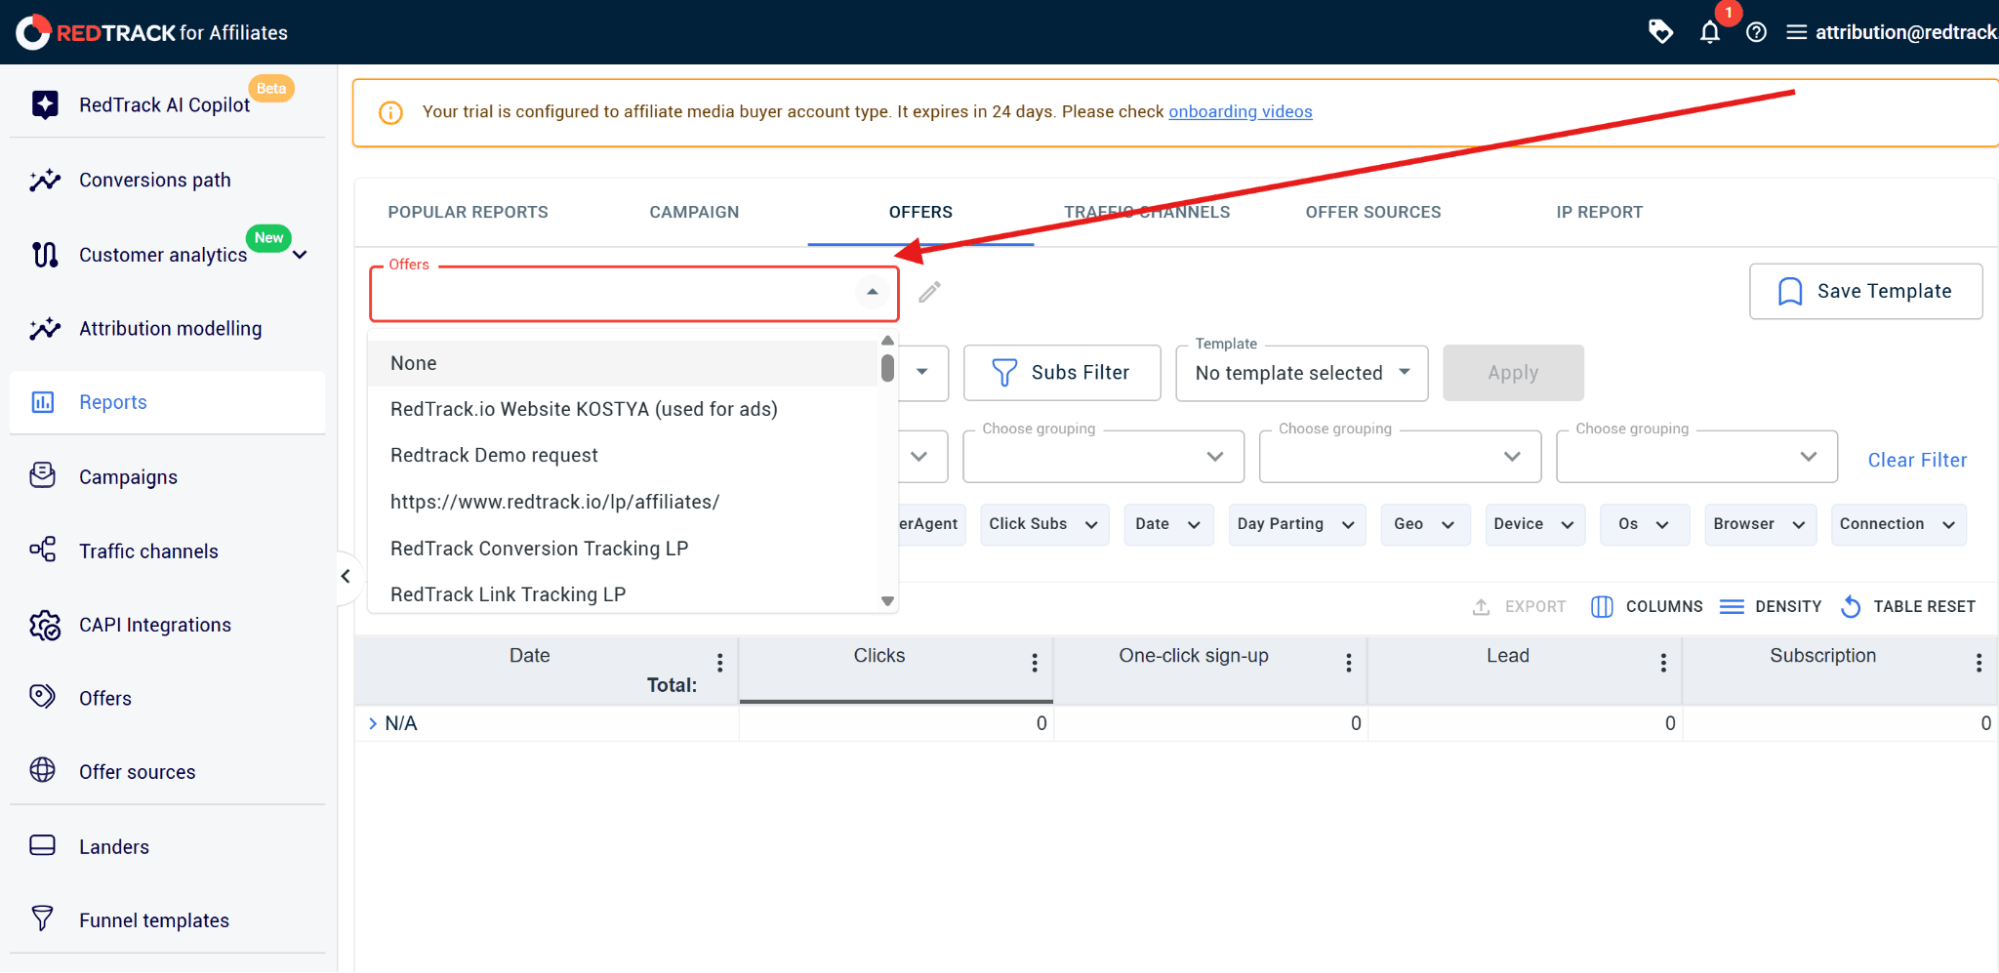Open One-click sign-up column options menu
The height and width of the screenshot is (973, 1999).
[1349, 663]
